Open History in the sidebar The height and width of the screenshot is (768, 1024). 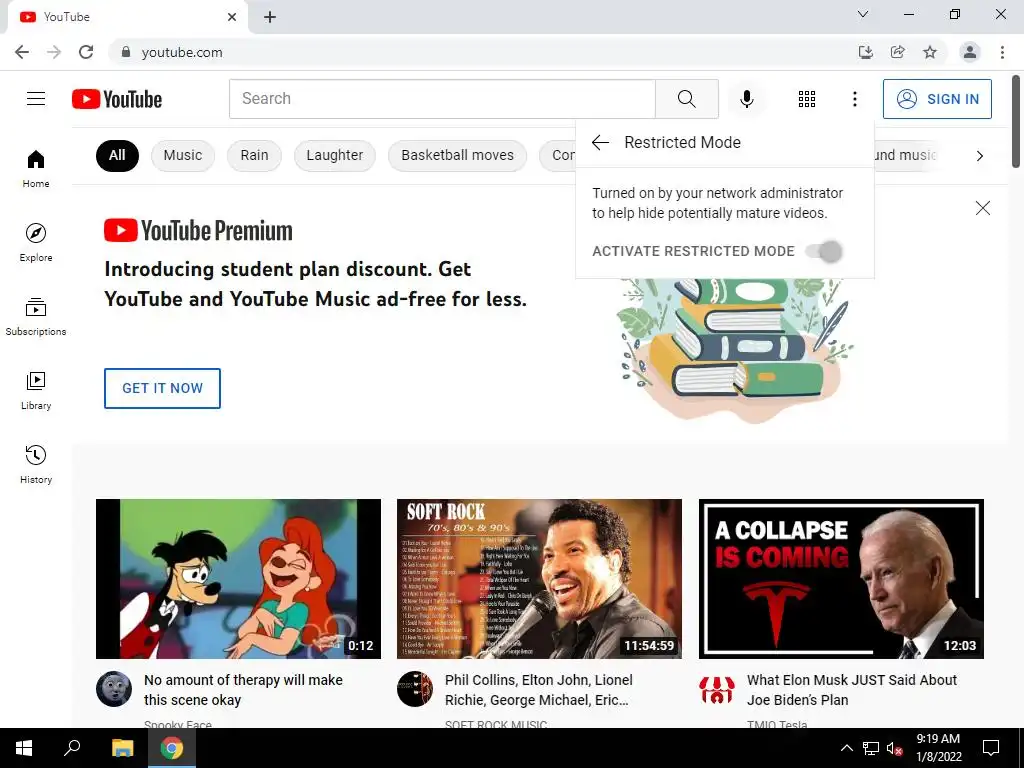[36, 464]
